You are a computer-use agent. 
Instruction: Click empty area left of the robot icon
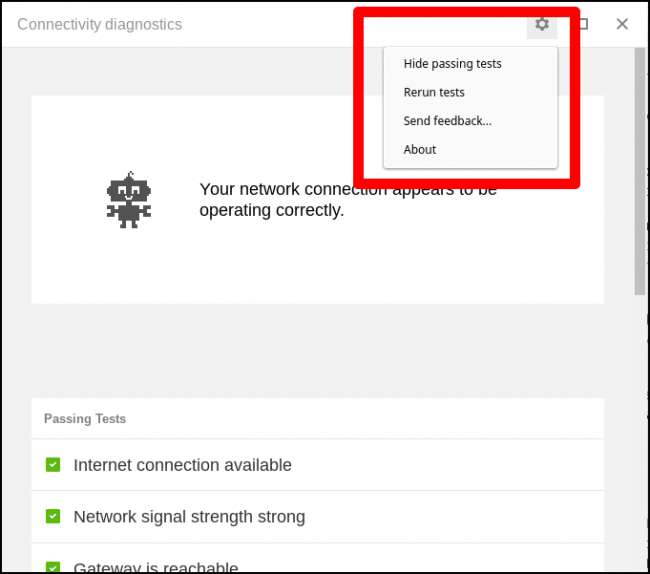coord(65,200)
